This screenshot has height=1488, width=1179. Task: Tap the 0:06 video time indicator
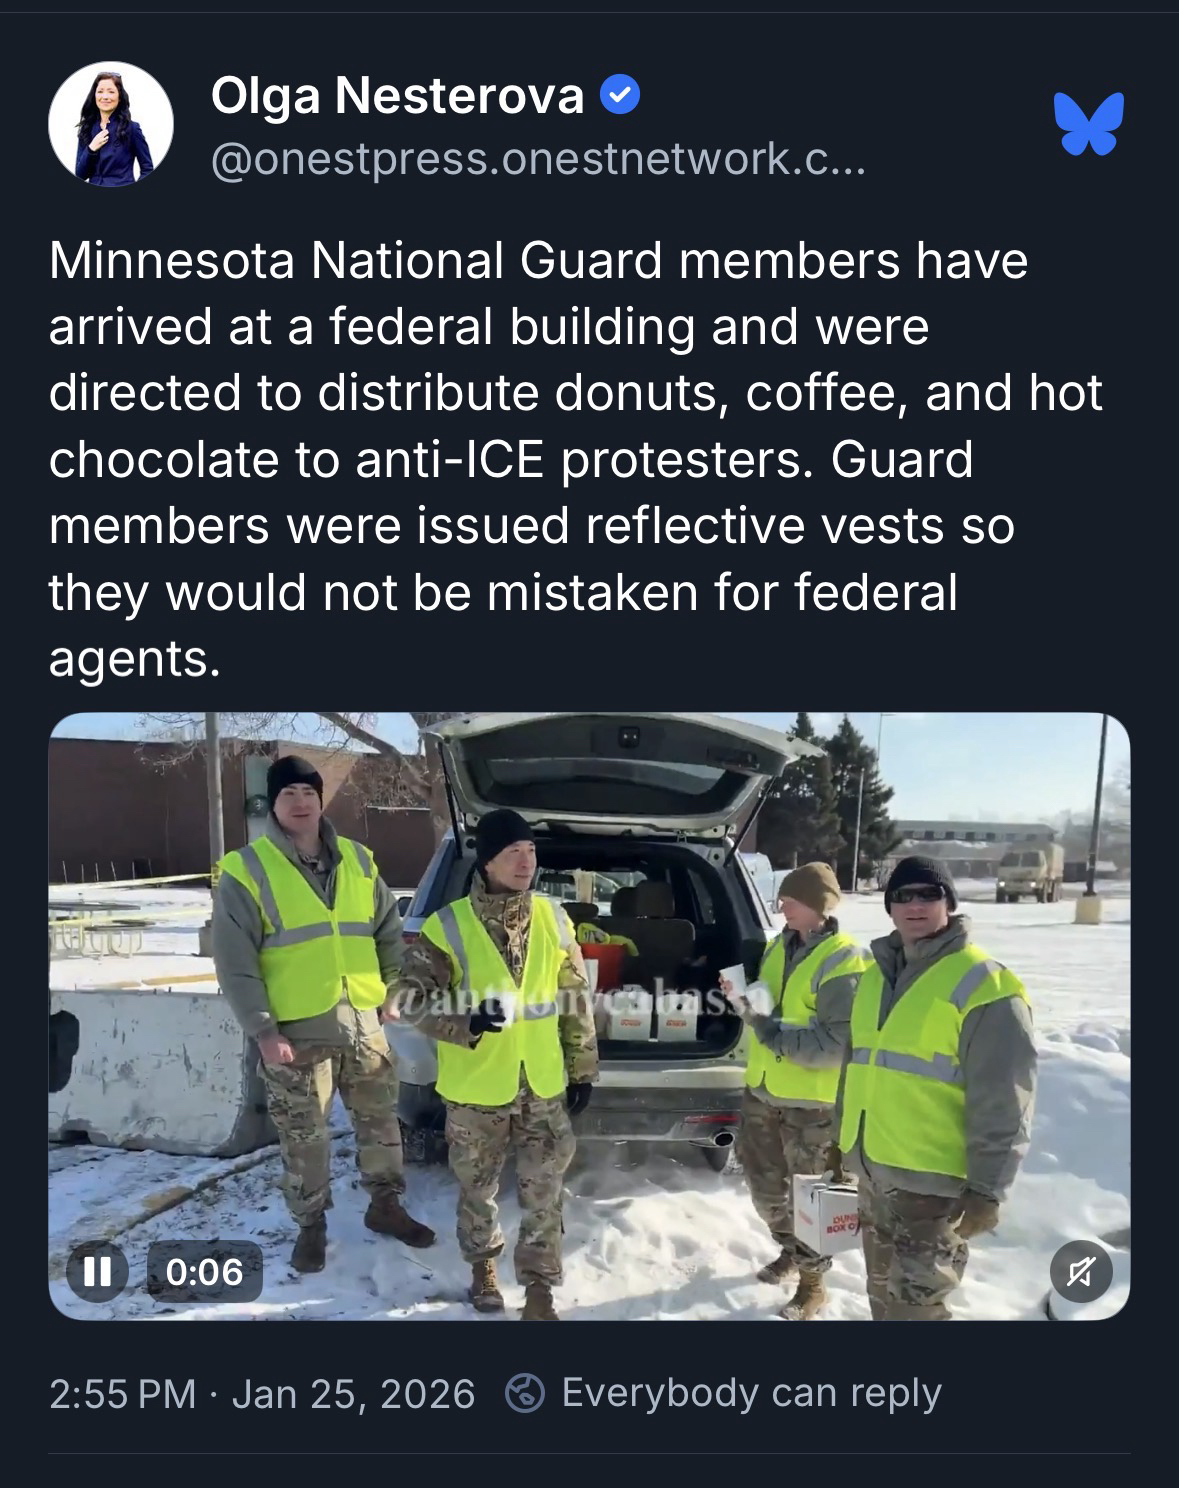(205, 1271)
